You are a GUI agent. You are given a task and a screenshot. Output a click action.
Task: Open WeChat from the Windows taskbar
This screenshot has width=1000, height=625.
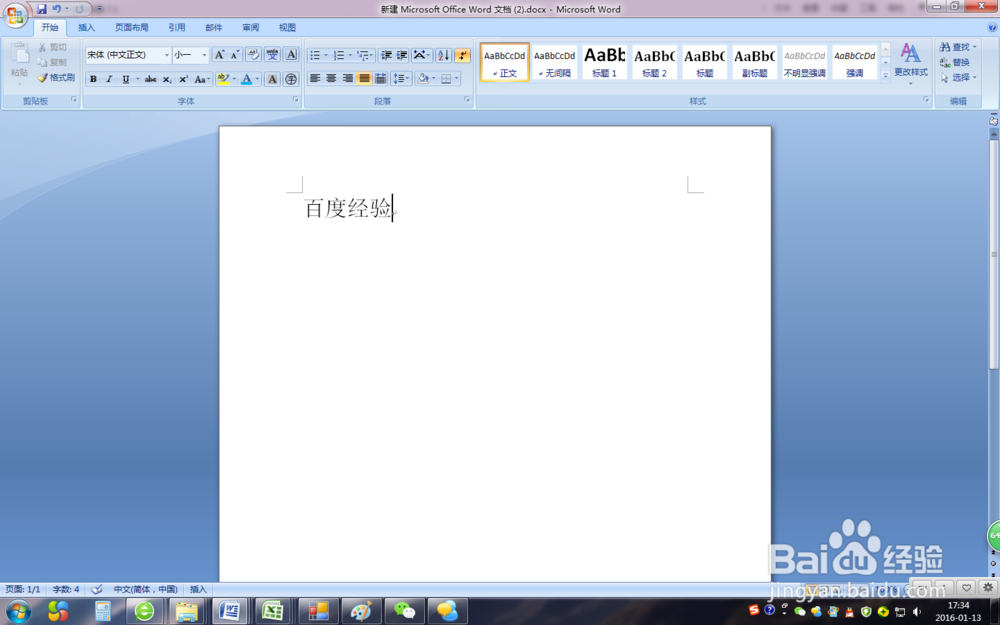404,612
